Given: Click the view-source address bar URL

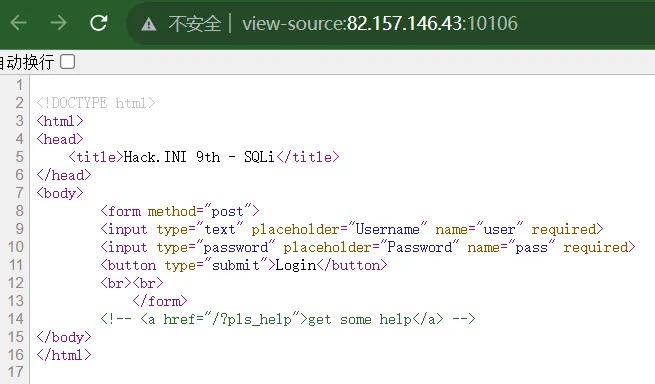Looking at the screenshot, I should (x=380, y=23).
